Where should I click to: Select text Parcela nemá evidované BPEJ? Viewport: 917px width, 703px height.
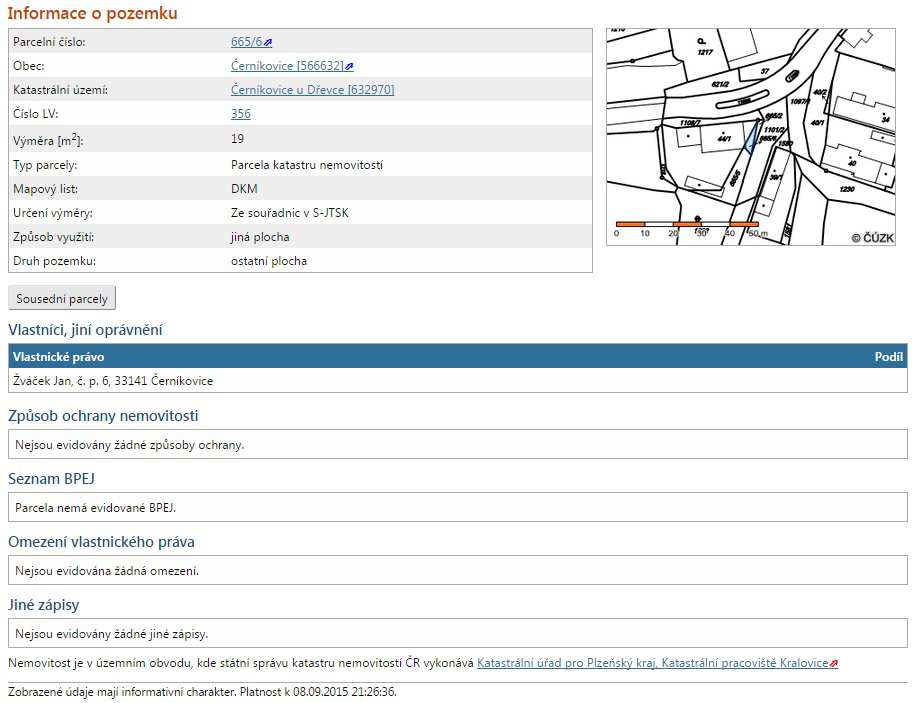click(x=95, y=508)
